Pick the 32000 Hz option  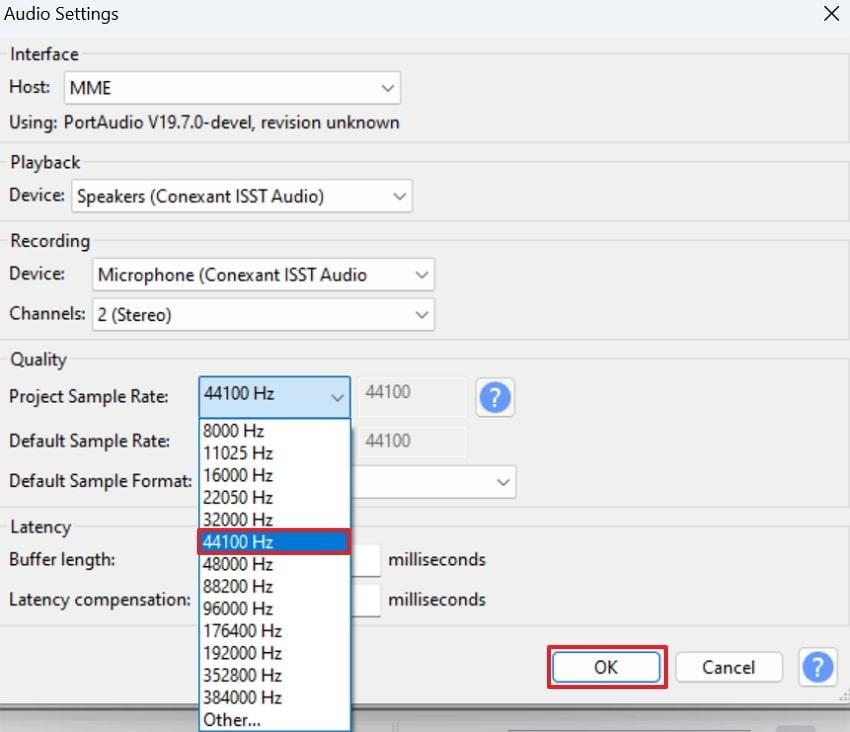click(274, 519)
